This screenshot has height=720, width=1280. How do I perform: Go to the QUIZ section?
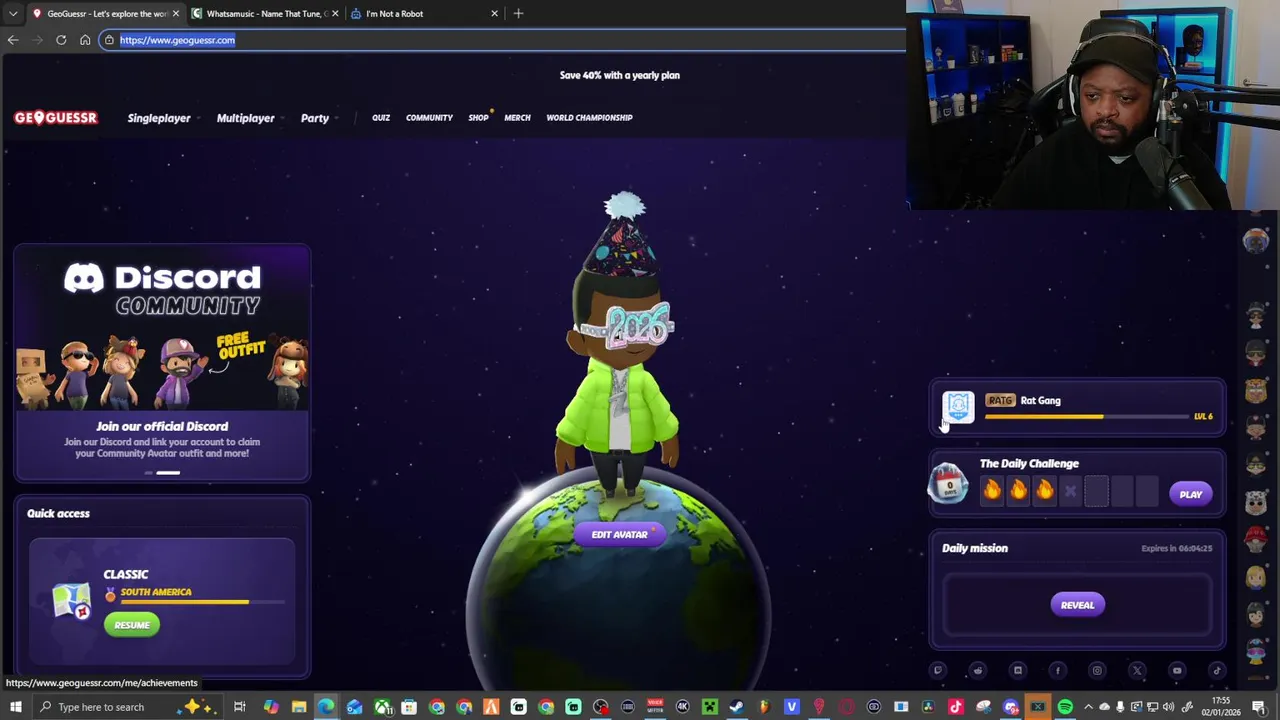click(x=381, y=118)
